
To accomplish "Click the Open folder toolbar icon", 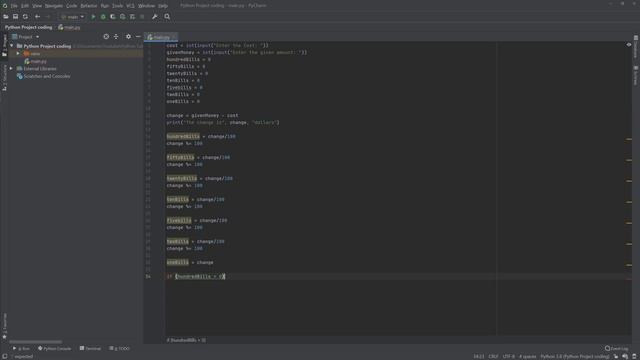I will point(6,17).
